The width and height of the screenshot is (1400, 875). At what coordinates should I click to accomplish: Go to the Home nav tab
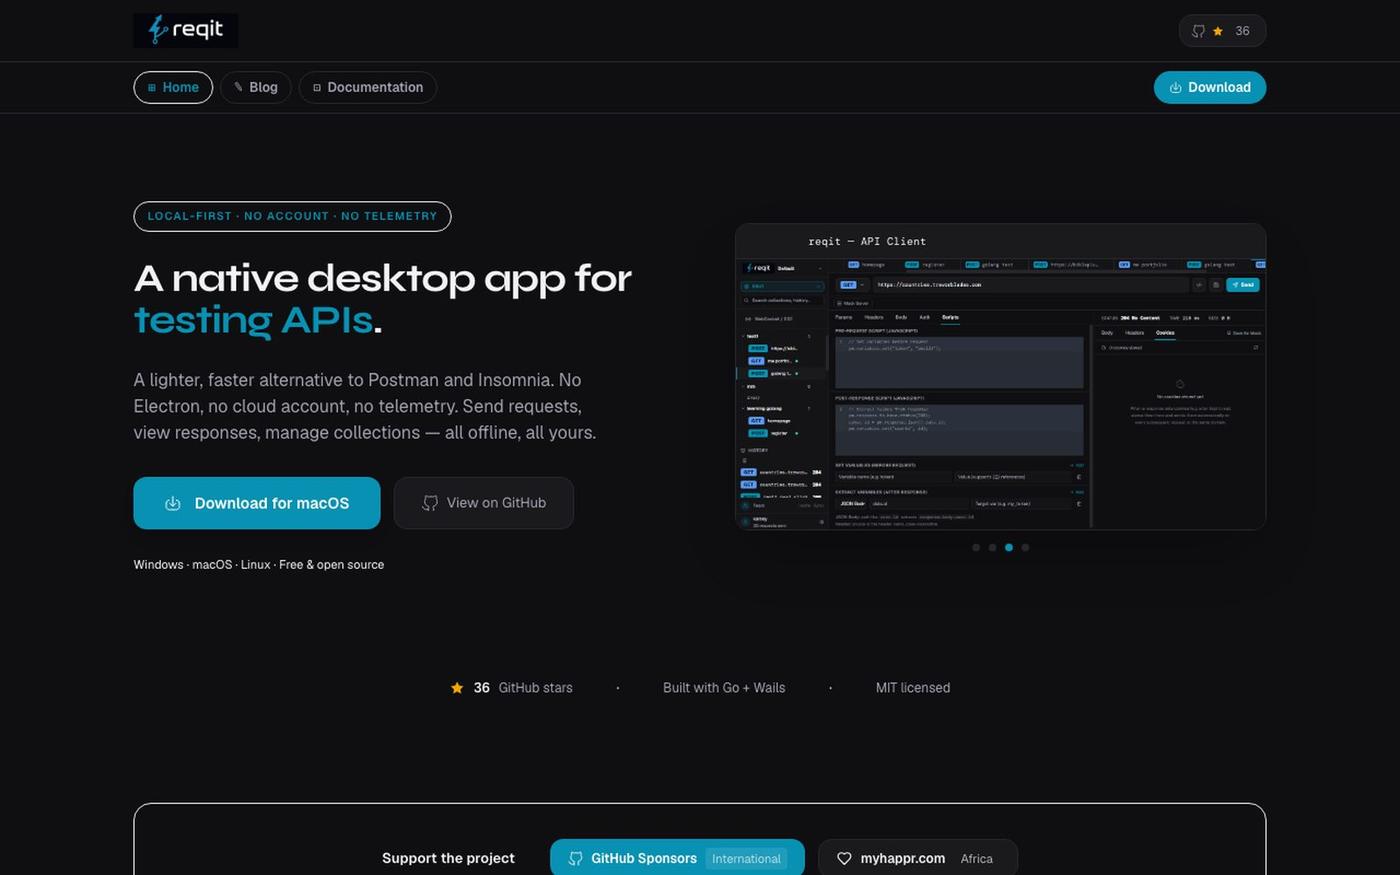[173, 87]
